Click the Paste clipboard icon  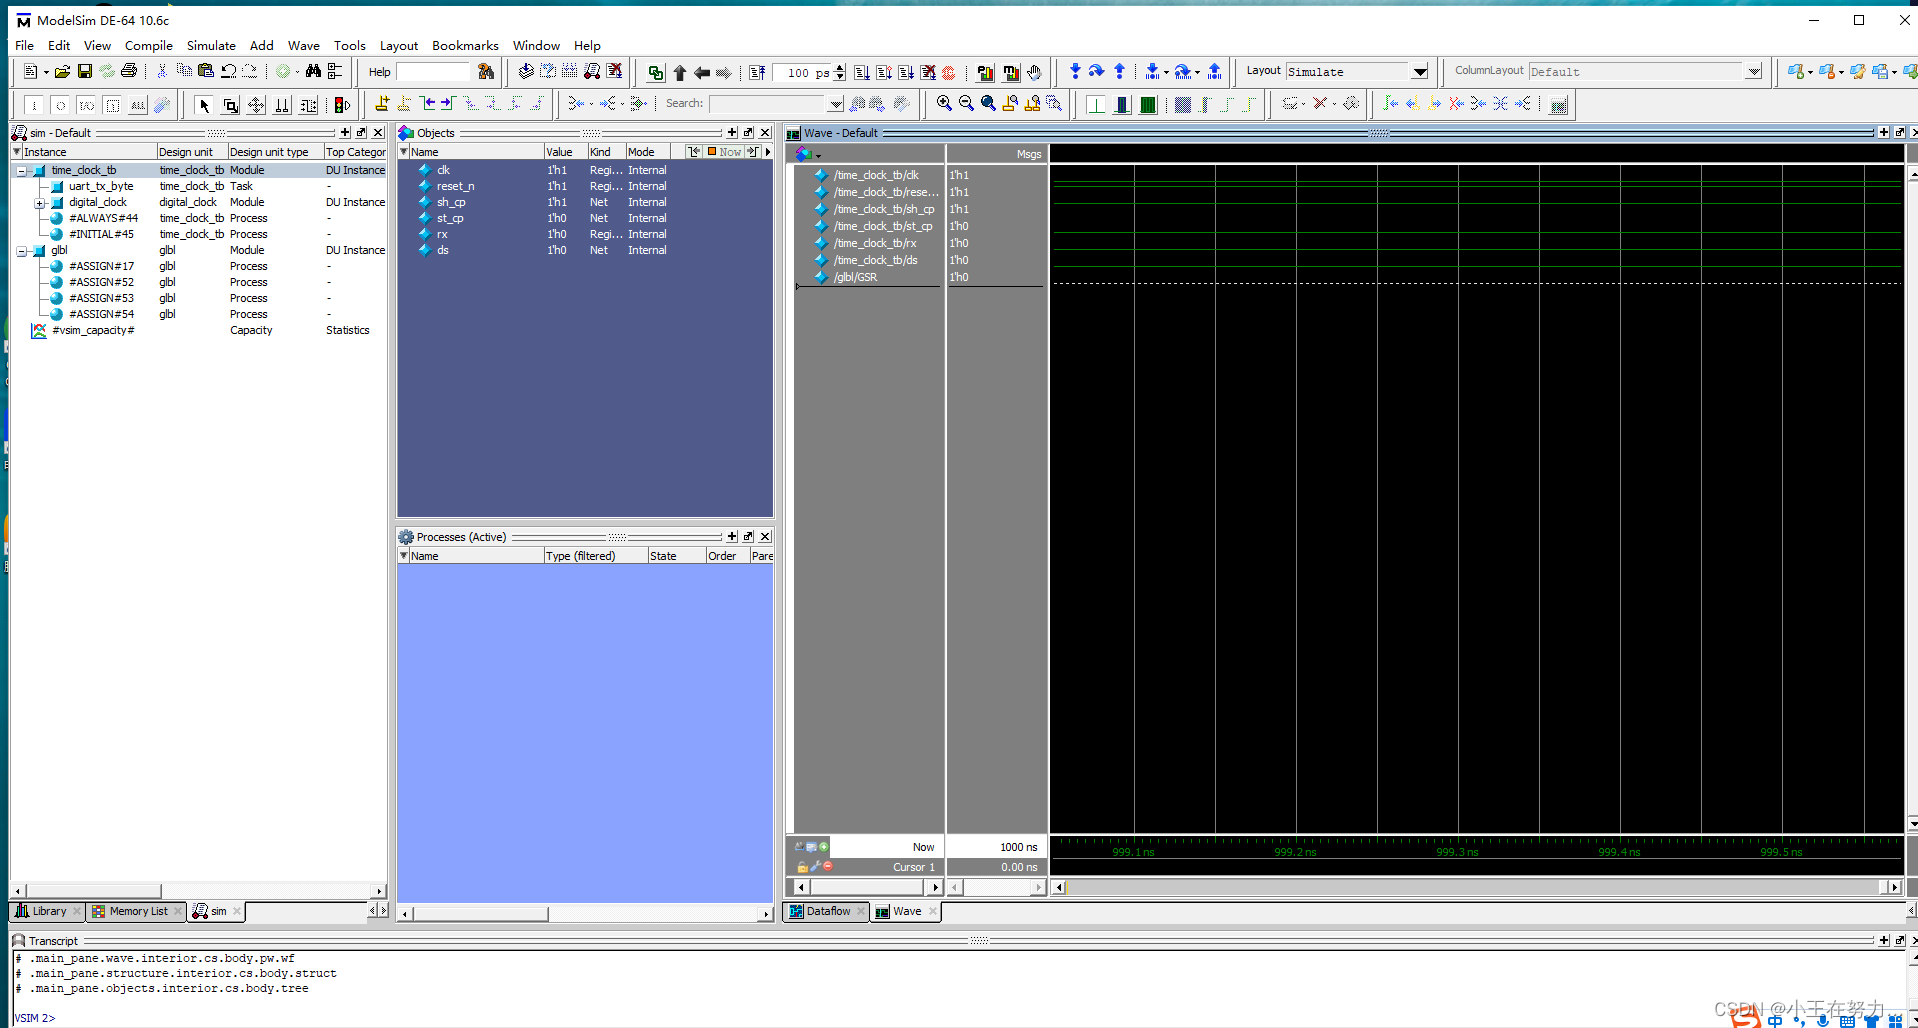206,72
